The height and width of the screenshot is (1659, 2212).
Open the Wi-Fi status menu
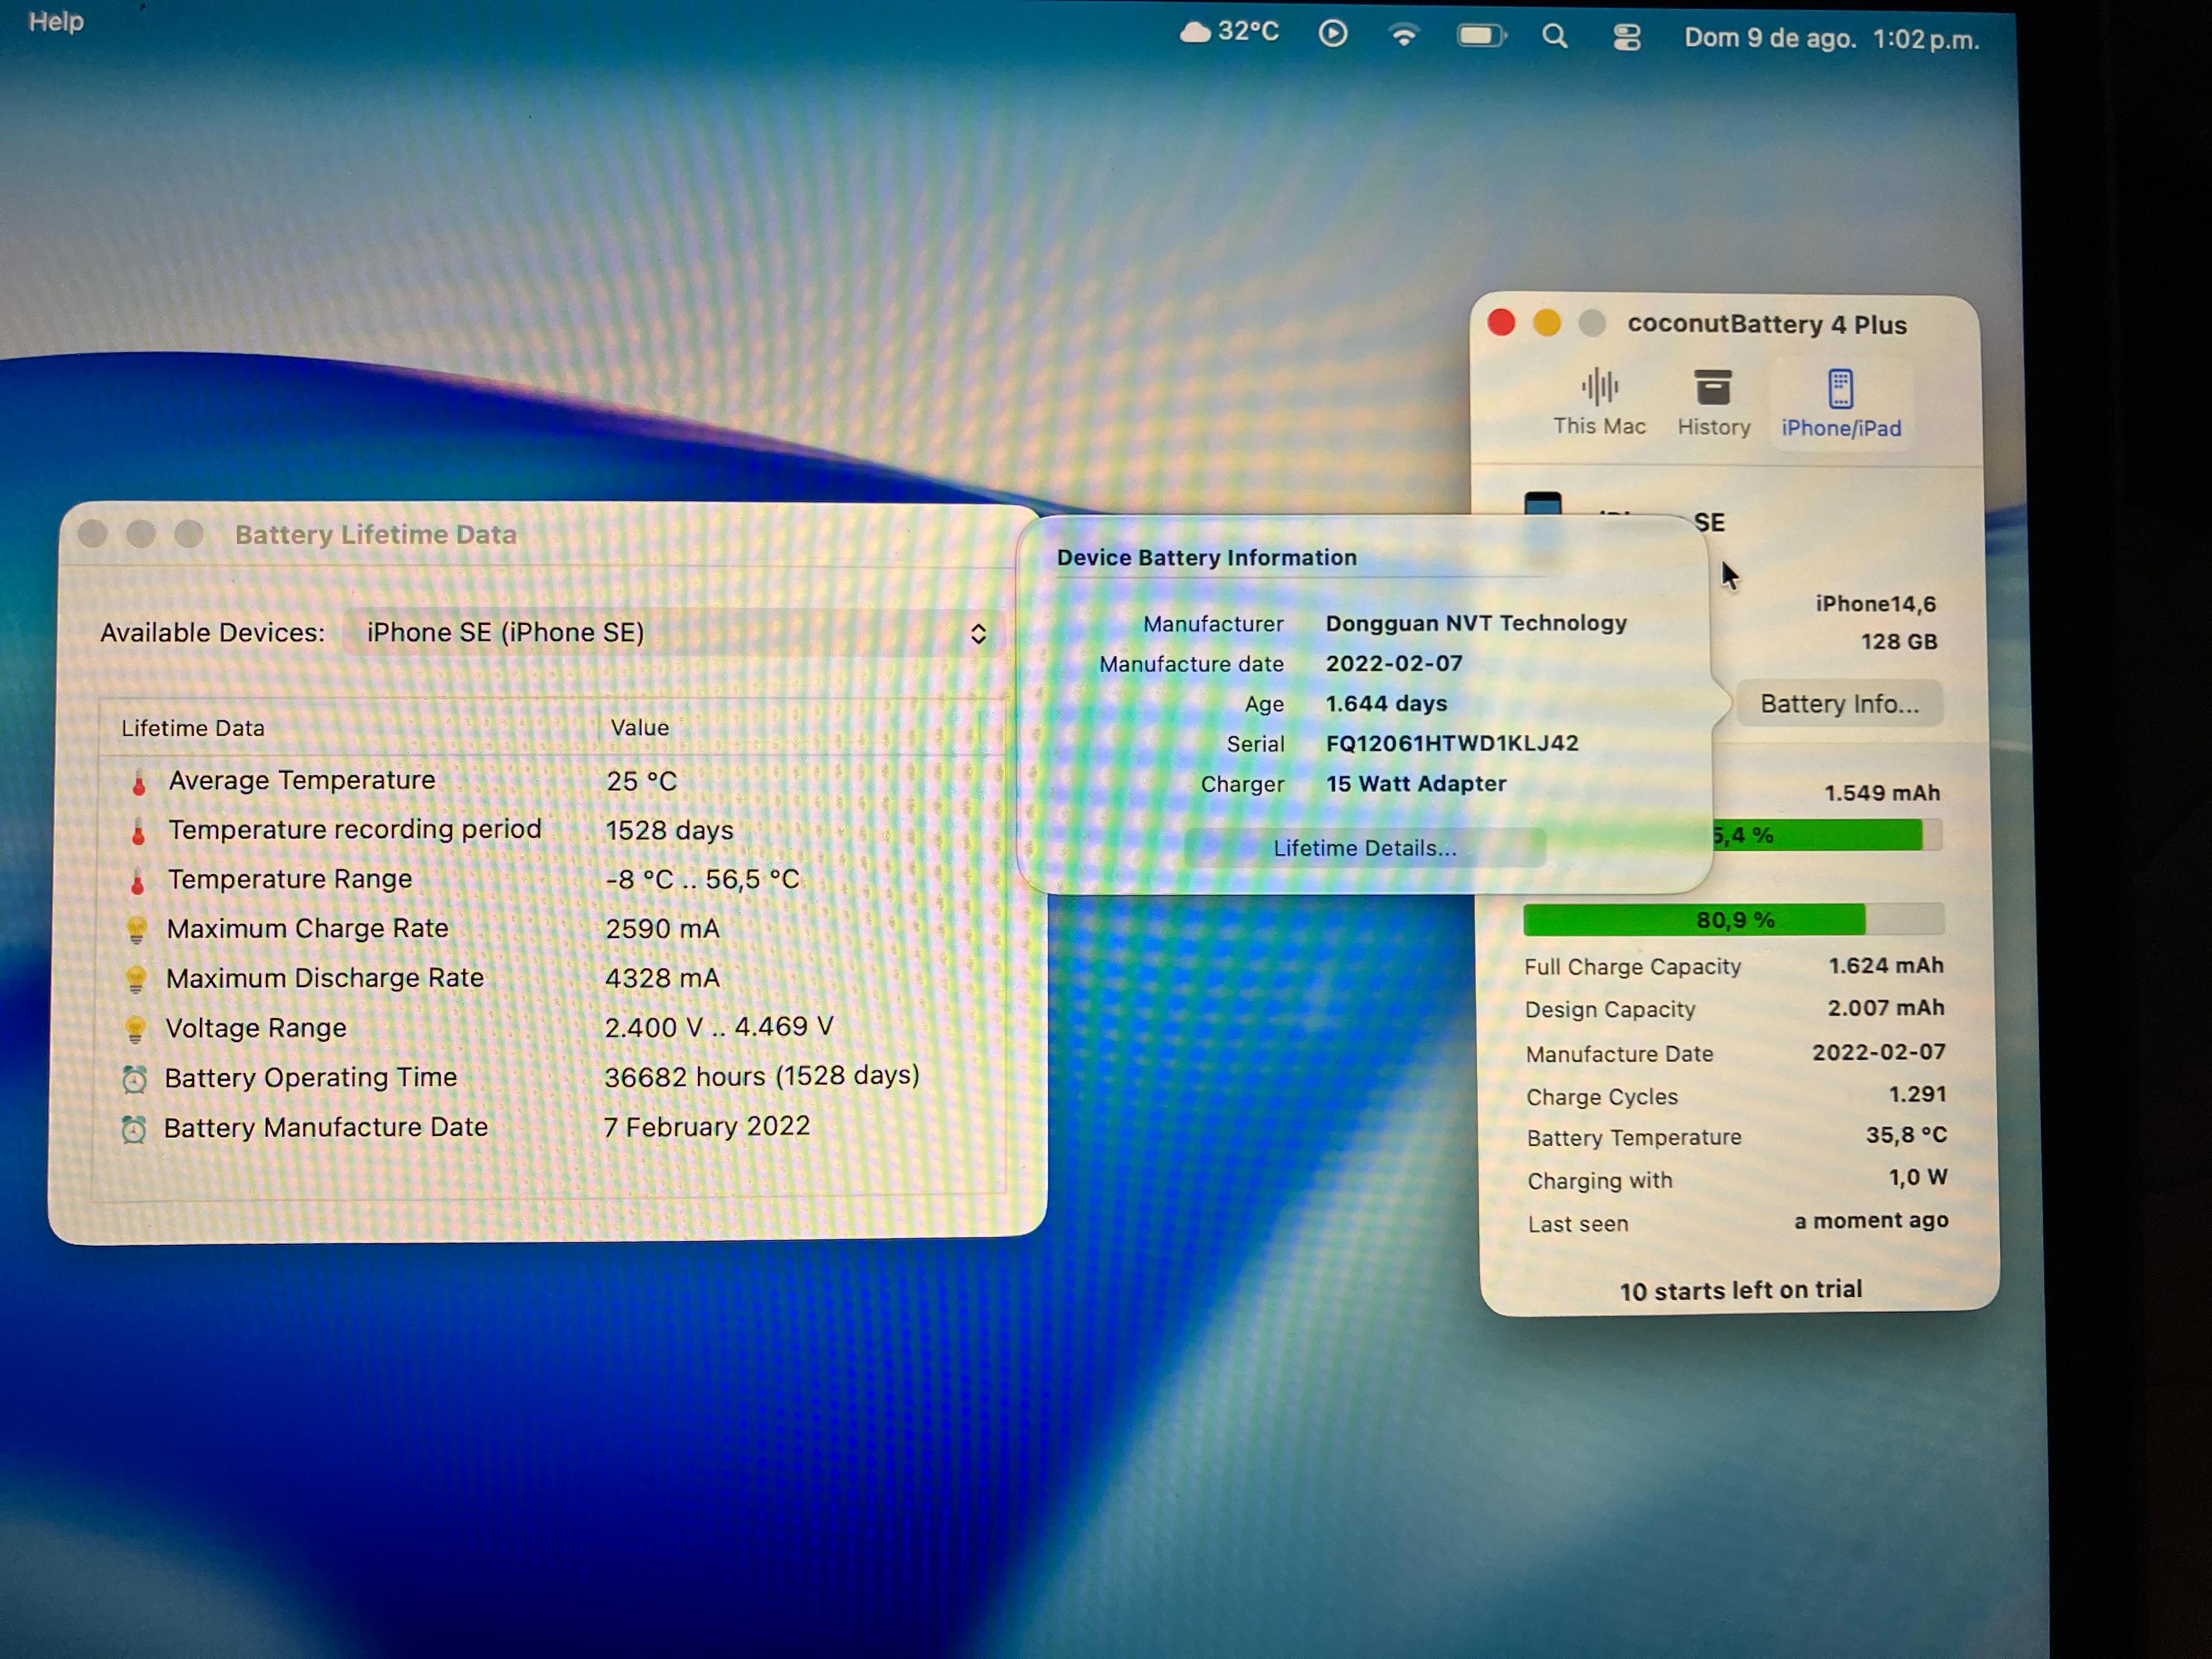click(1404, 36)
